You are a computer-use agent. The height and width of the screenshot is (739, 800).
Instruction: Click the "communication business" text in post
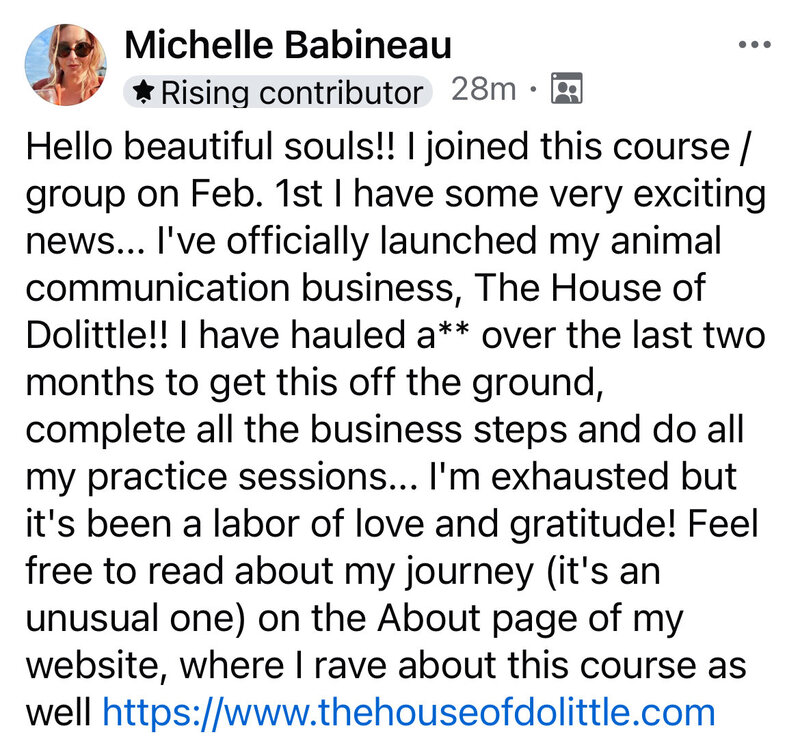point(244,288)
